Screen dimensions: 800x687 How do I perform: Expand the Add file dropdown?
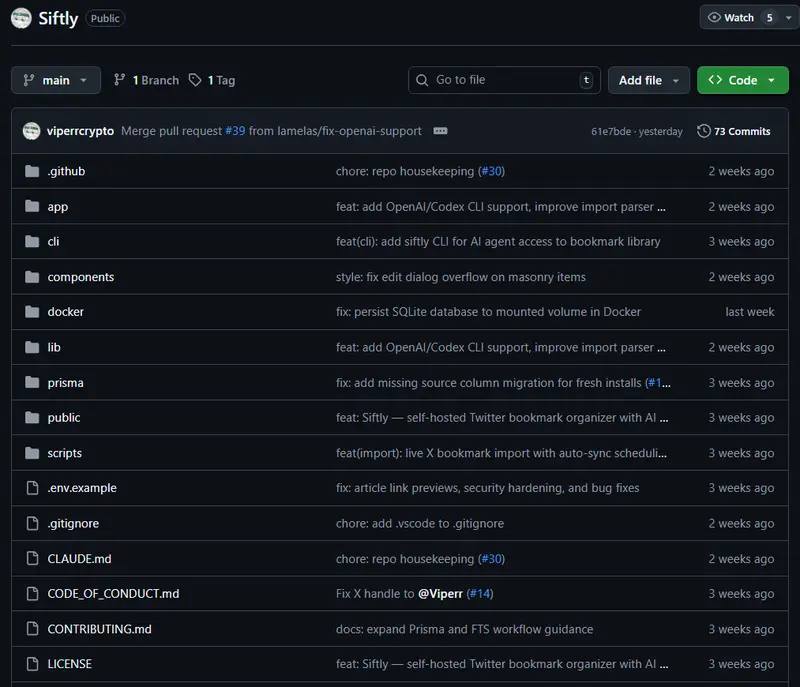[x=648, y=80]
